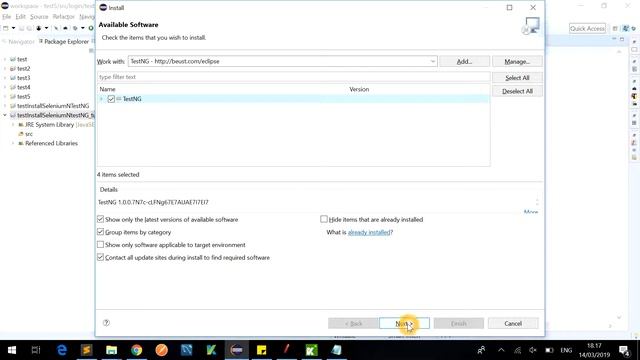Enable Hide items that are already installed

(x=324, y=219)
